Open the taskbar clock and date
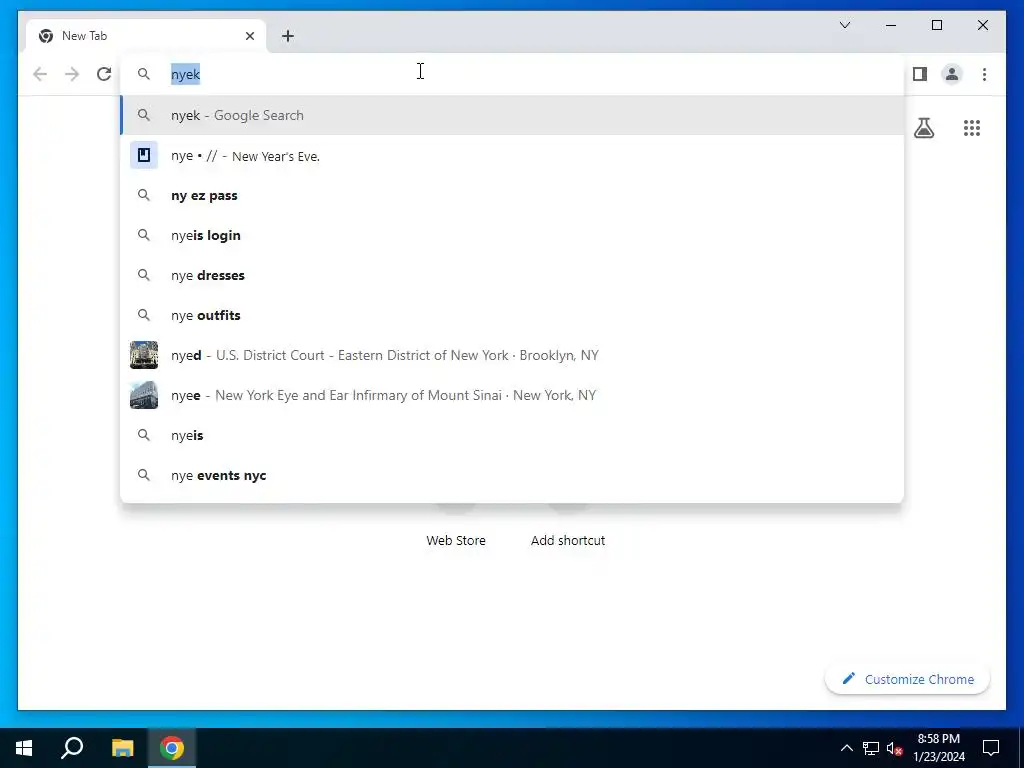The height and width of the screenshot is (768, 1024). click(938, 748)
